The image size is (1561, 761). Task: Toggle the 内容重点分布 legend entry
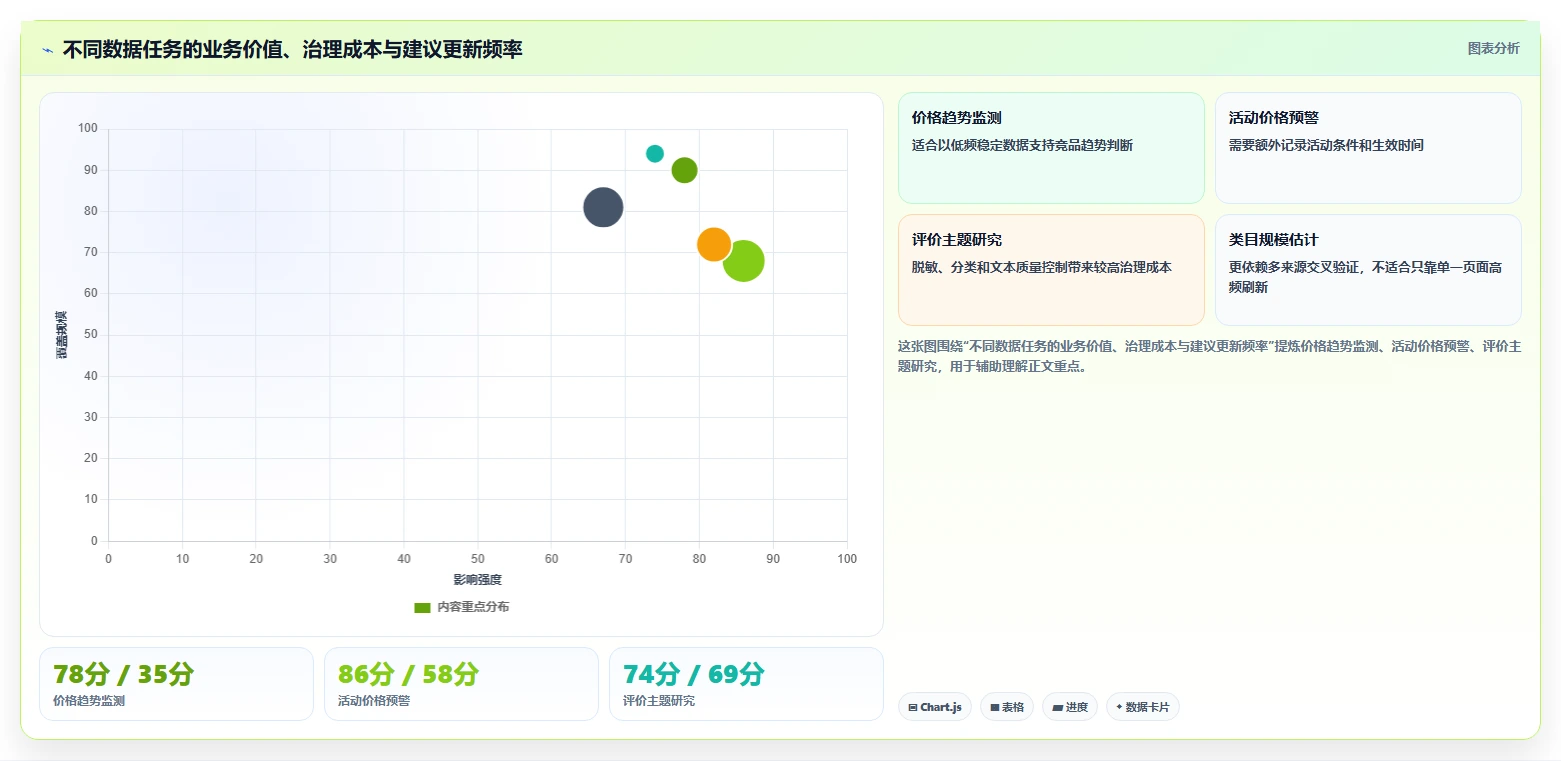pyautogui.click(x=461, y=607)
